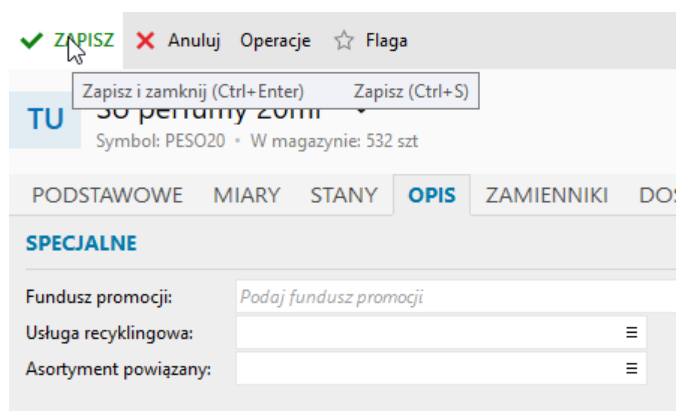Switch to the PODSTAWOWE tab

107,195
